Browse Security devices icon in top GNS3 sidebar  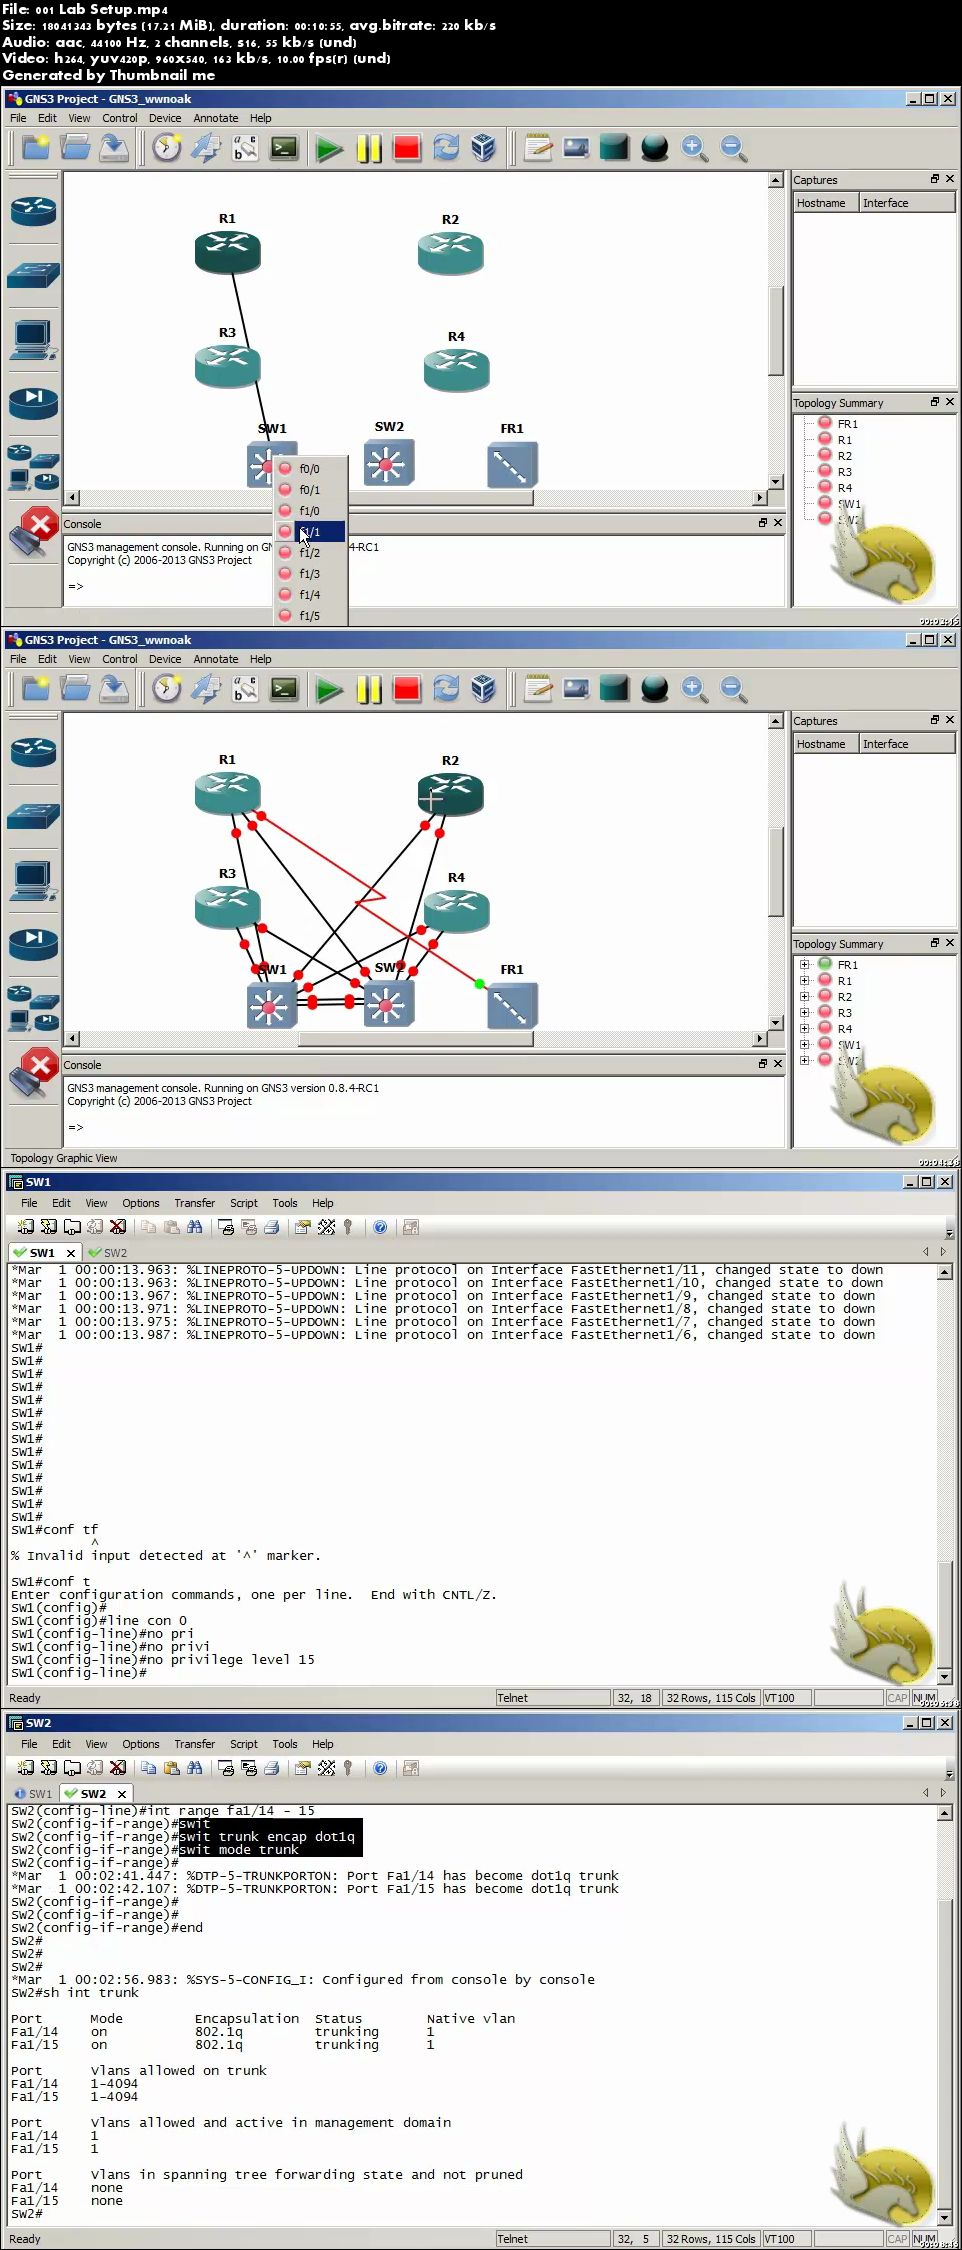33,402
